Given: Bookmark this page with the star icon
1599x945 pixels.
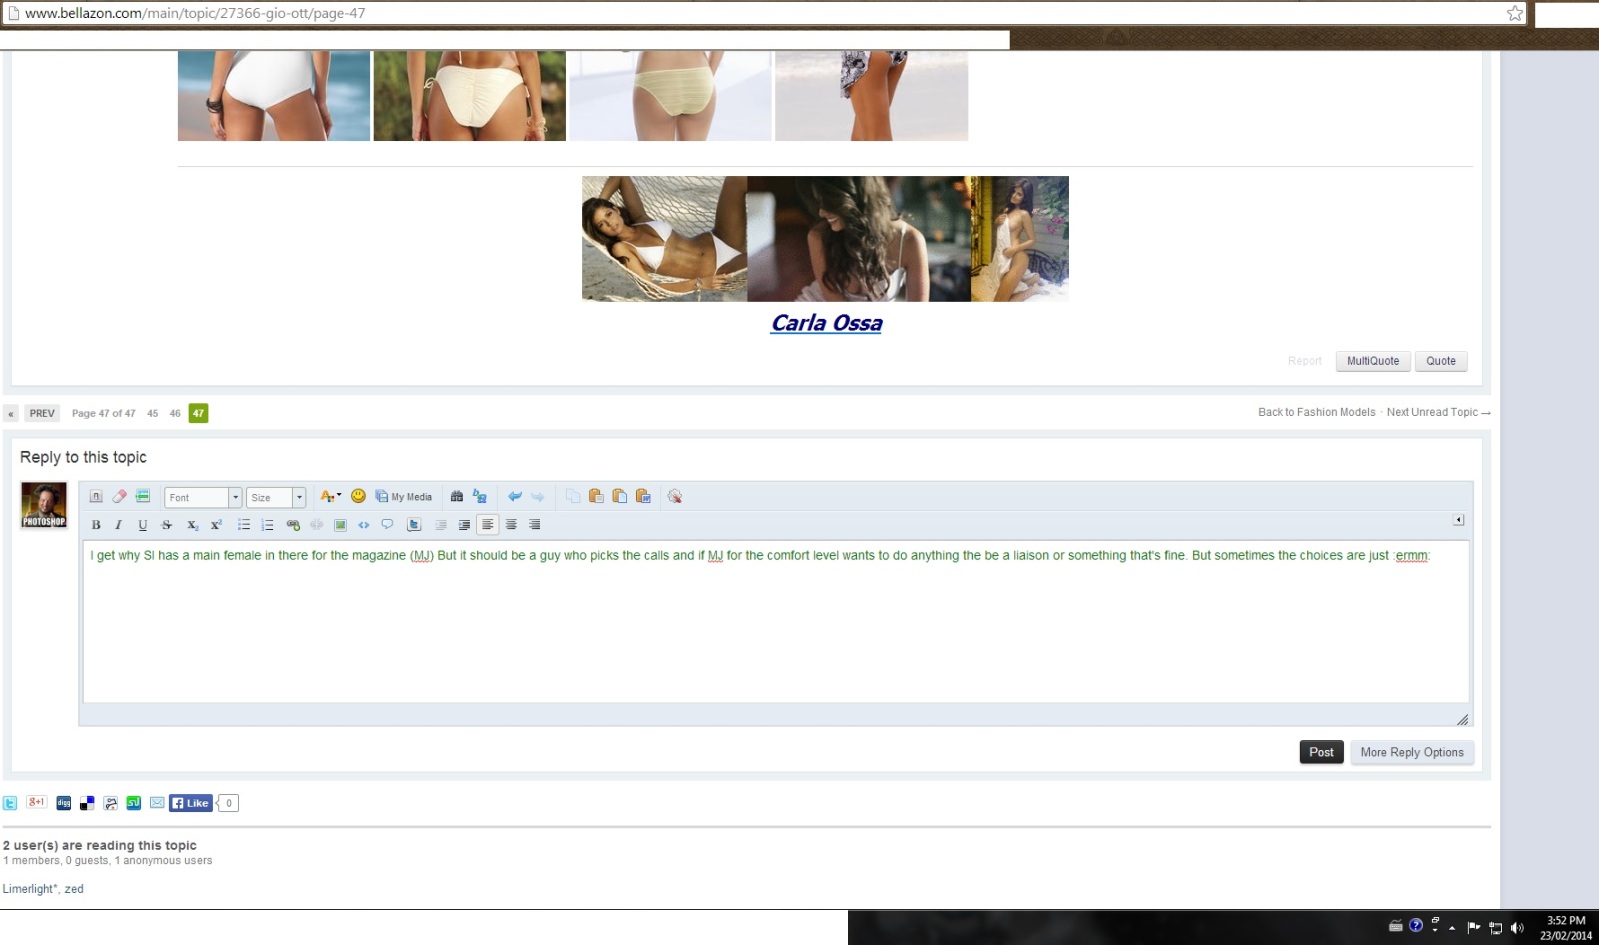Looking at the screenshot, I should [x=1514, y=13].
